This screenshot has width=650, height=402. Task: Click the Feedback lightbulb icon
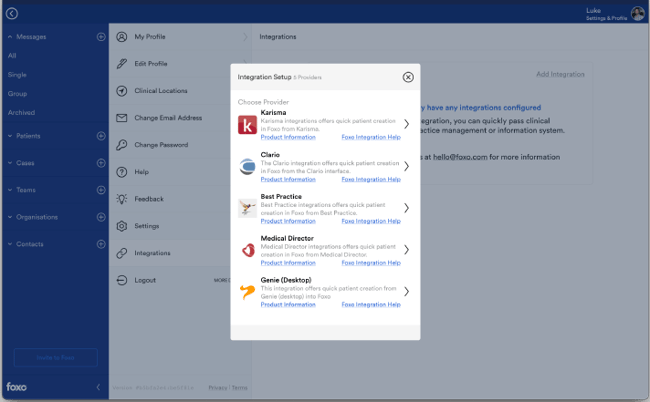tap(121, 199)
